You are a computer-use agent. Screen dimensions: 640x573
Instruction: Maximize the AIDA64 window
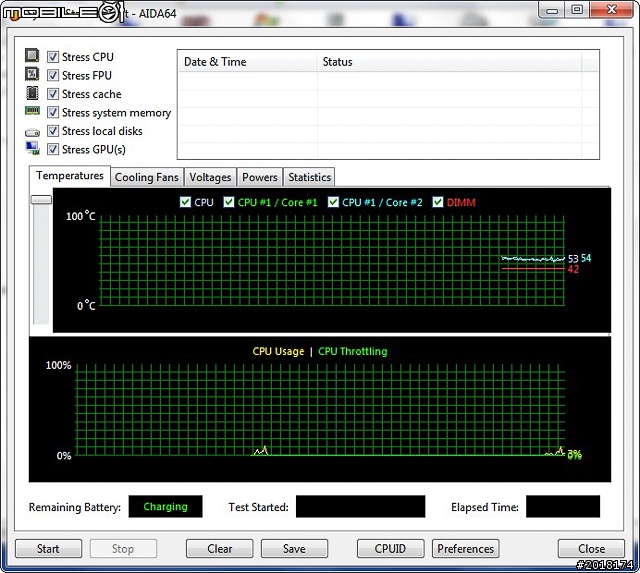[577, 10]
